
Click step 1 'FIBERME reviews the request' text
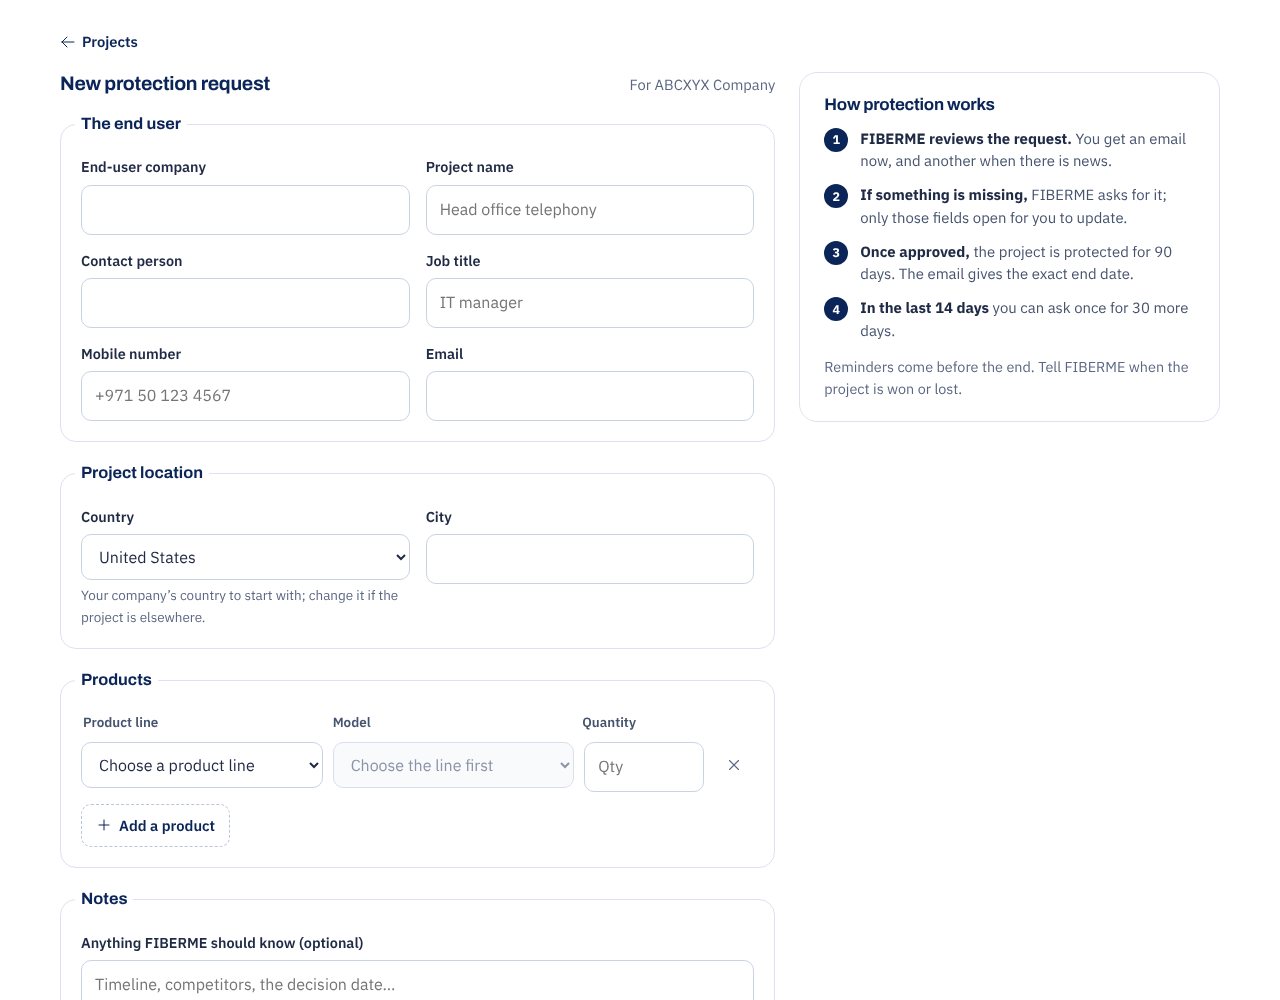[1023, 150]
